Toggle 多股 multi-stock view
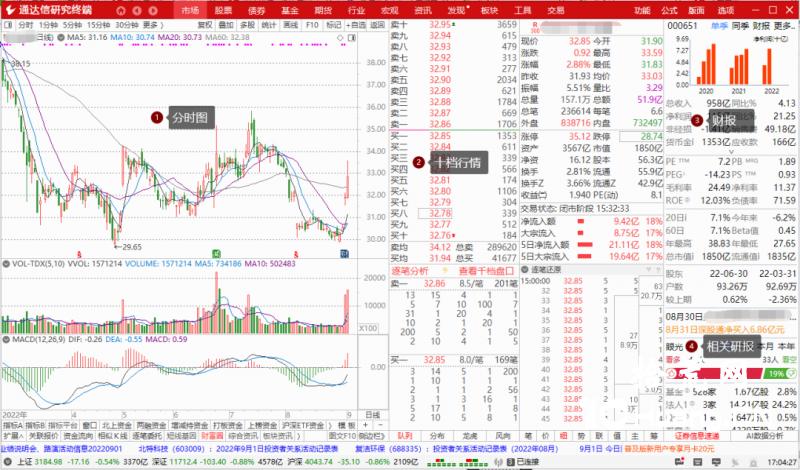The width and height of the screenshot is (800, 470). click(x=247, y=24)
